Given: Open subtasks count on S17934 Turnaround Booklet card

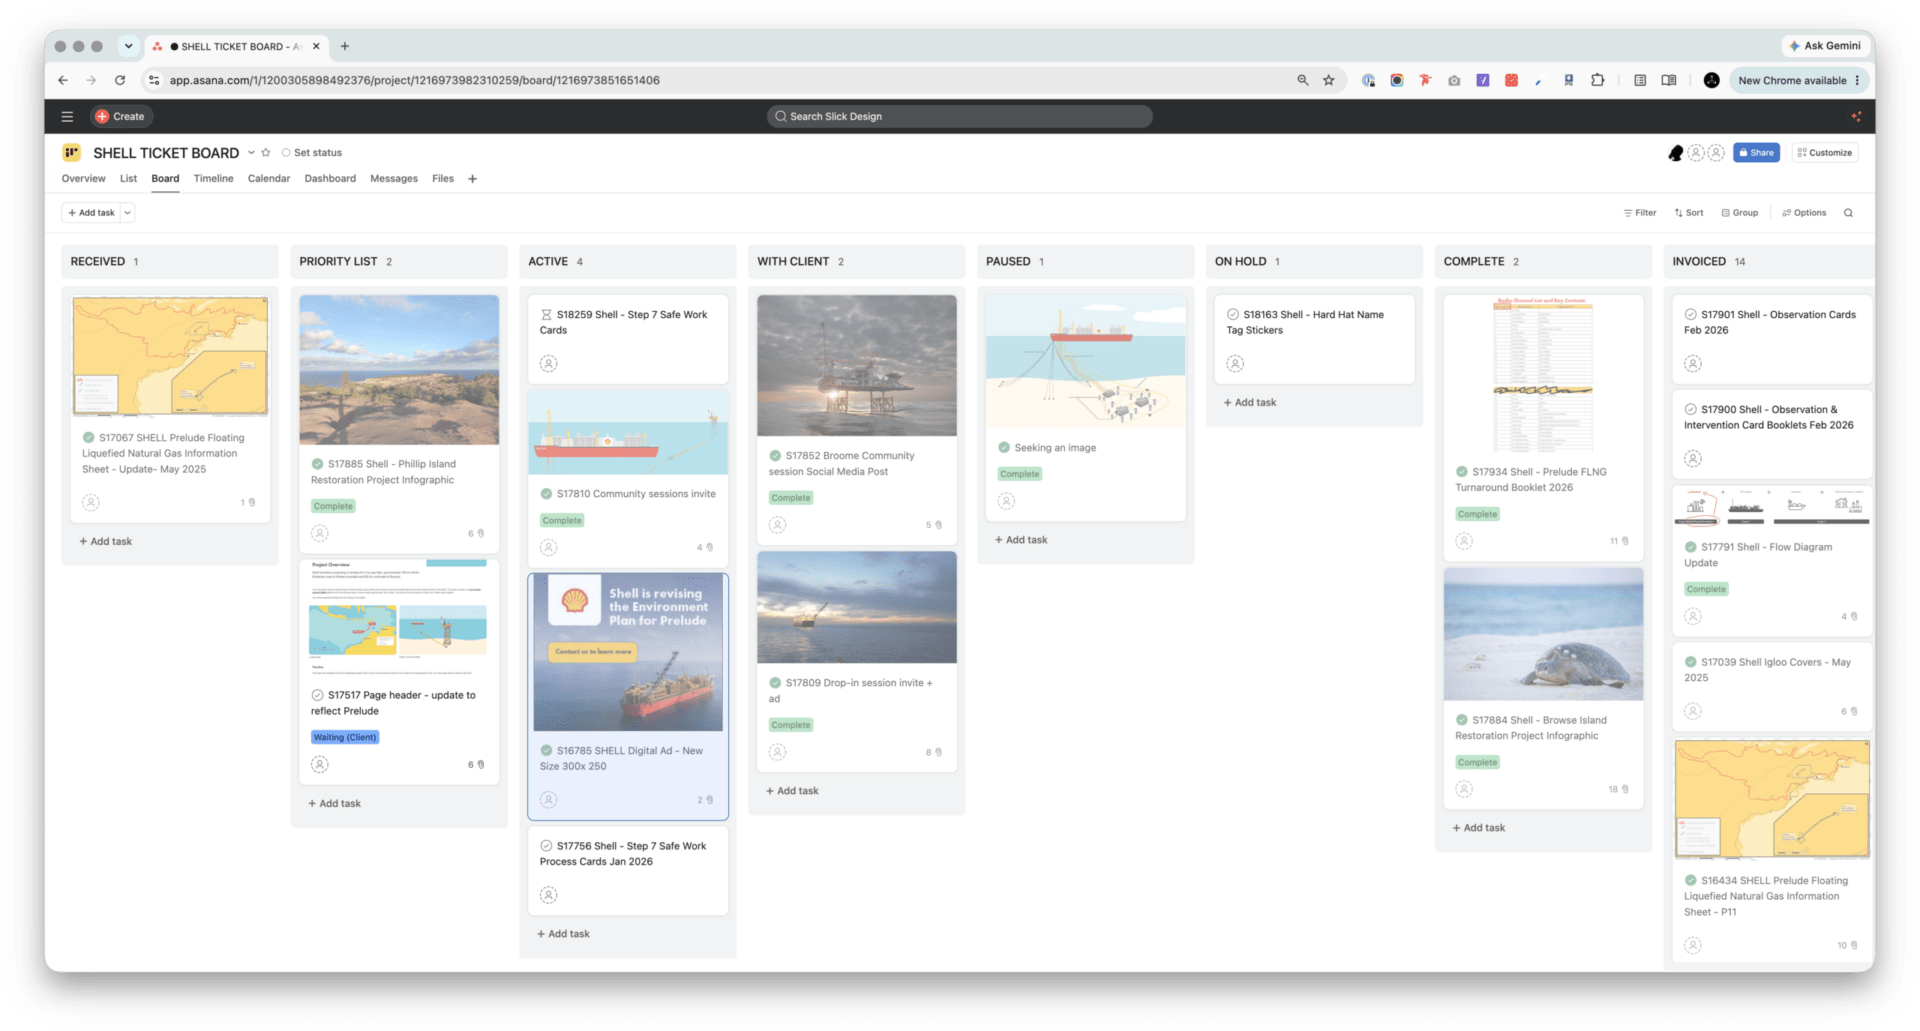Looking at the screenshot, I should point(1619,541).
